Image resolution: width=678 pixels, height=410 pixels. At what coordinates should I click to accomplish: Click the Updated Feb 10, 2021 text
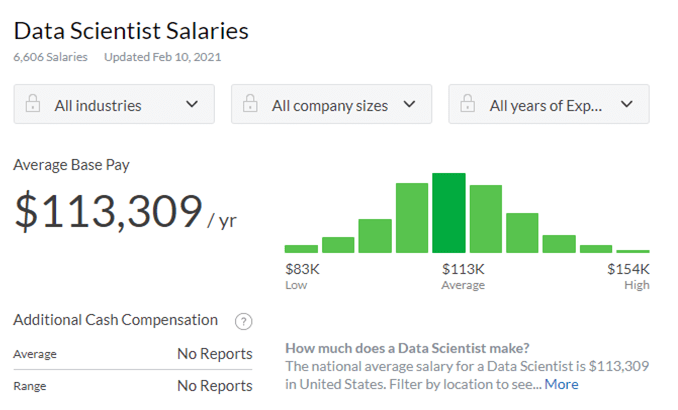tap(162, 57)
